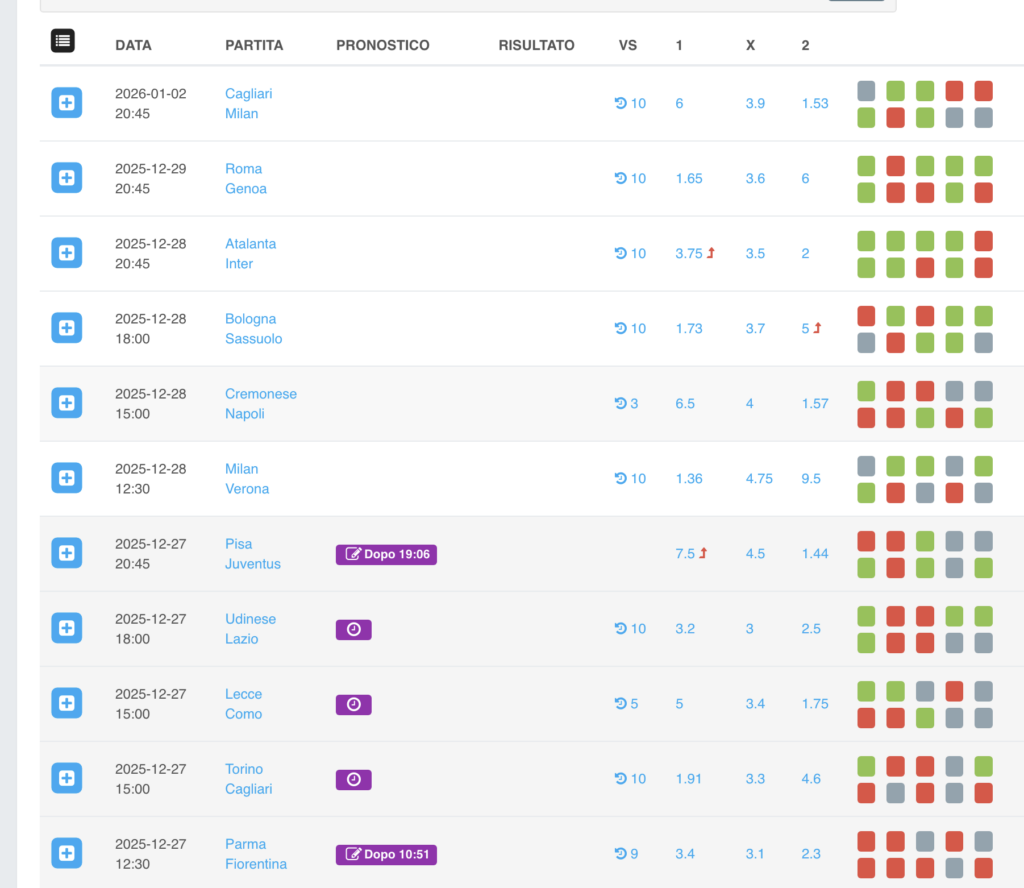Click first form square in Cagliari Milan row
Image resolution: width=1024 pixels, height=888 pixels.
click(866, 91)
